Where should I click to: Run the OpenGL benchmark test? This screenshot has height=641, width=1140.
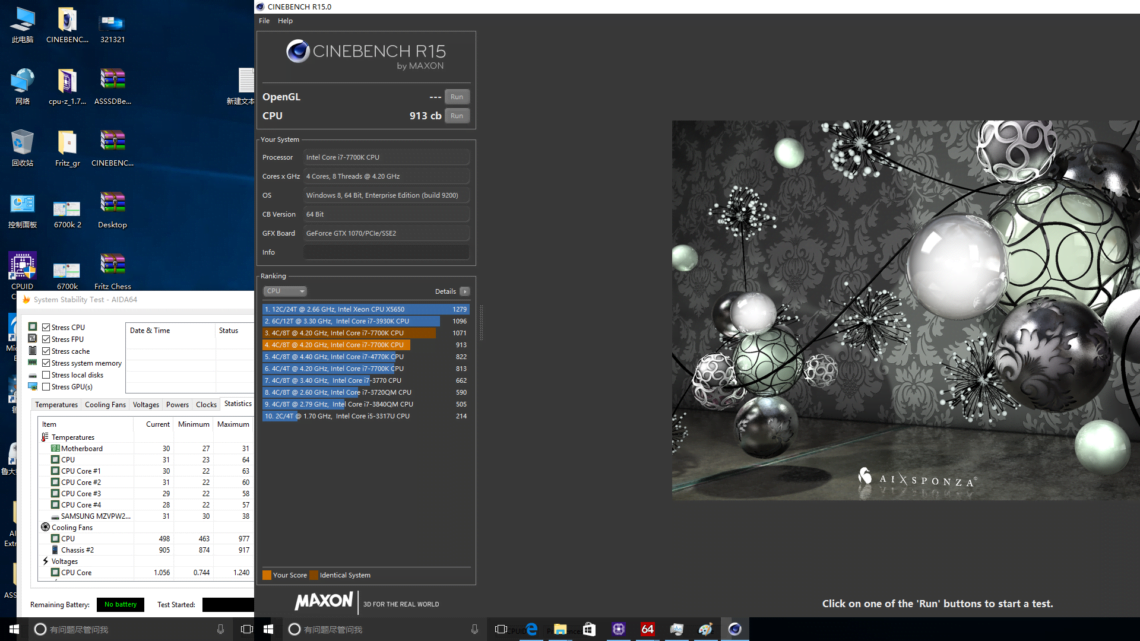click(456, 97)
